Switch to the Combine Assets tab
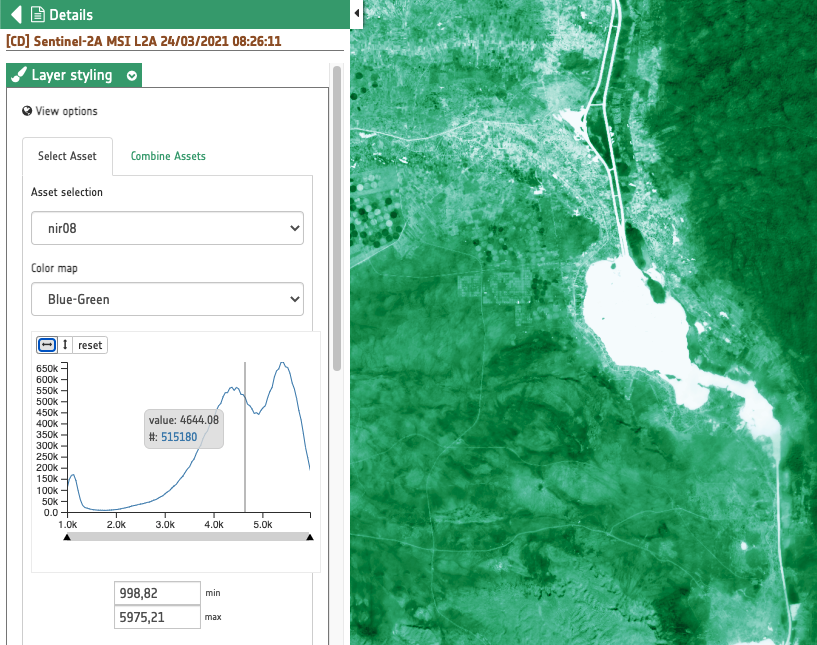817x645 pixels. [x=168, y=156]
